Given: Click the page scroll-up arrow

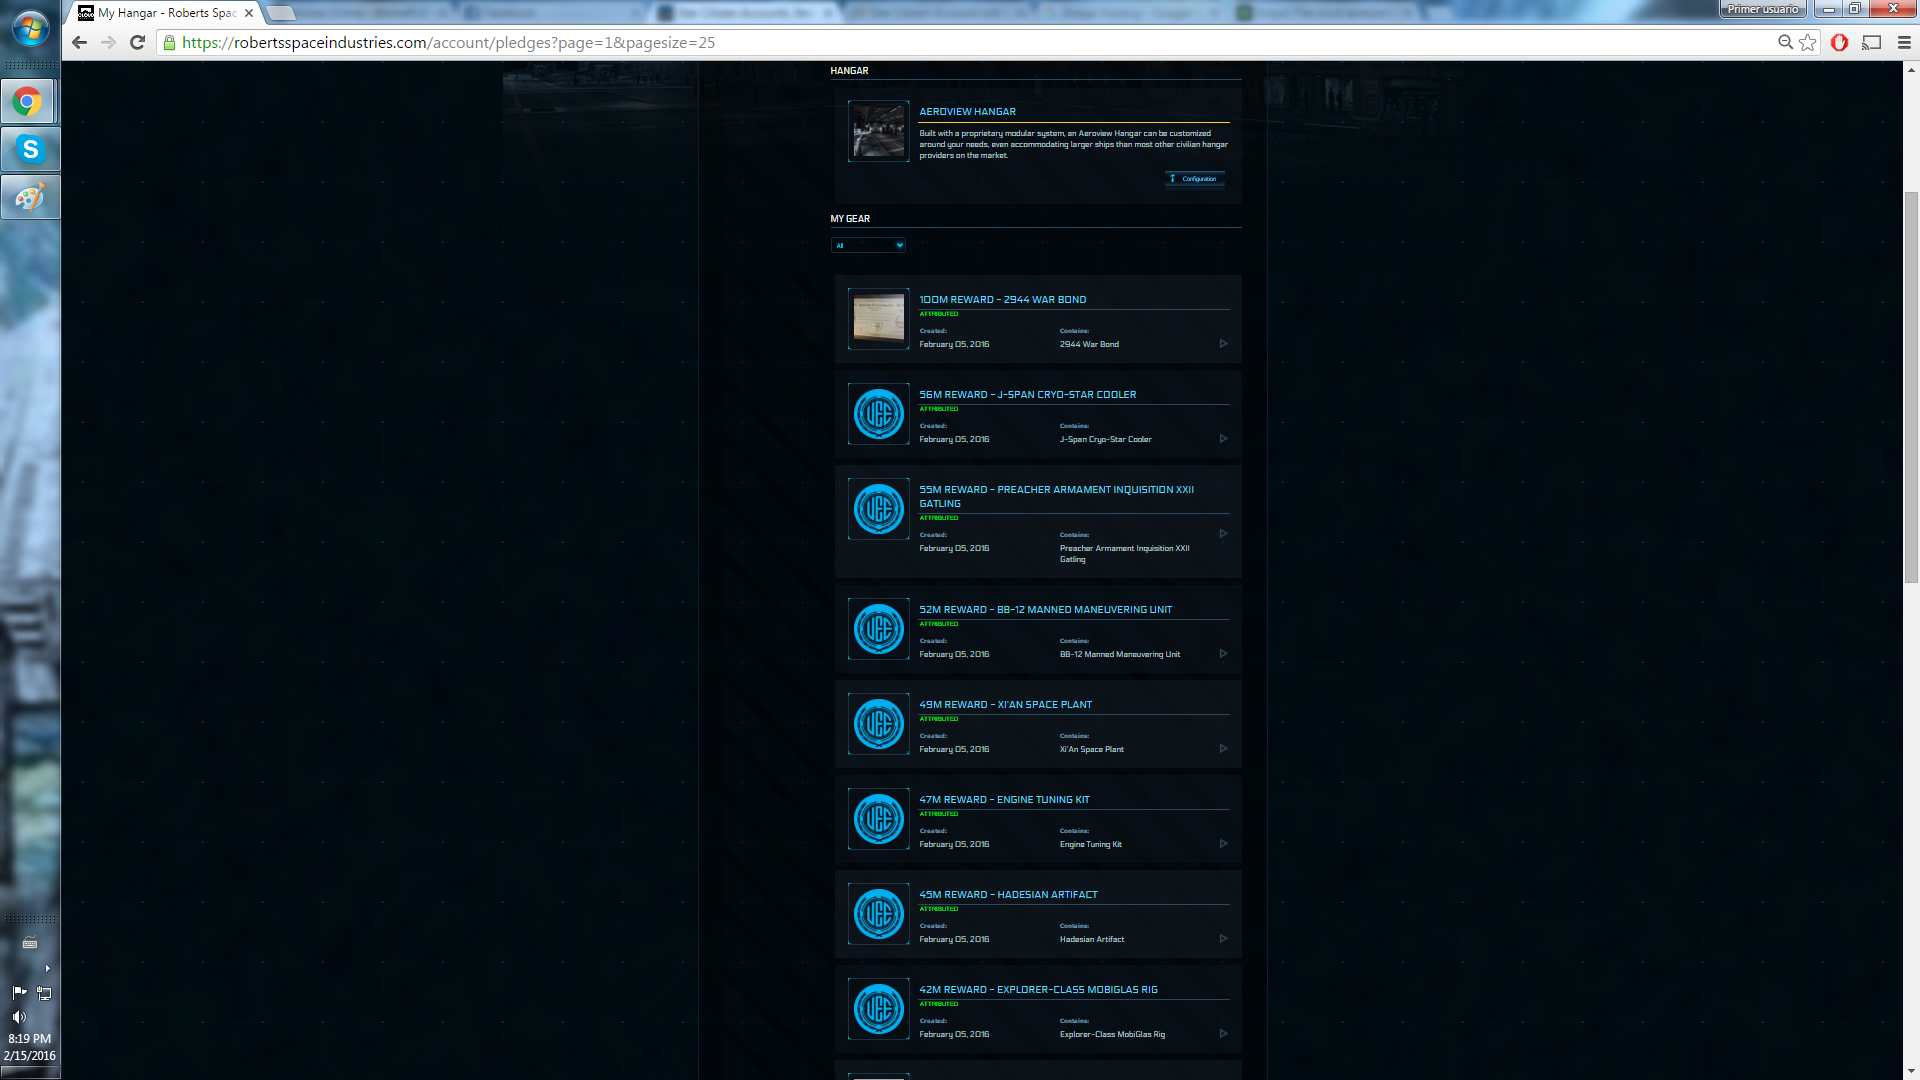Looking at the screenshot, I should 1911,70.
